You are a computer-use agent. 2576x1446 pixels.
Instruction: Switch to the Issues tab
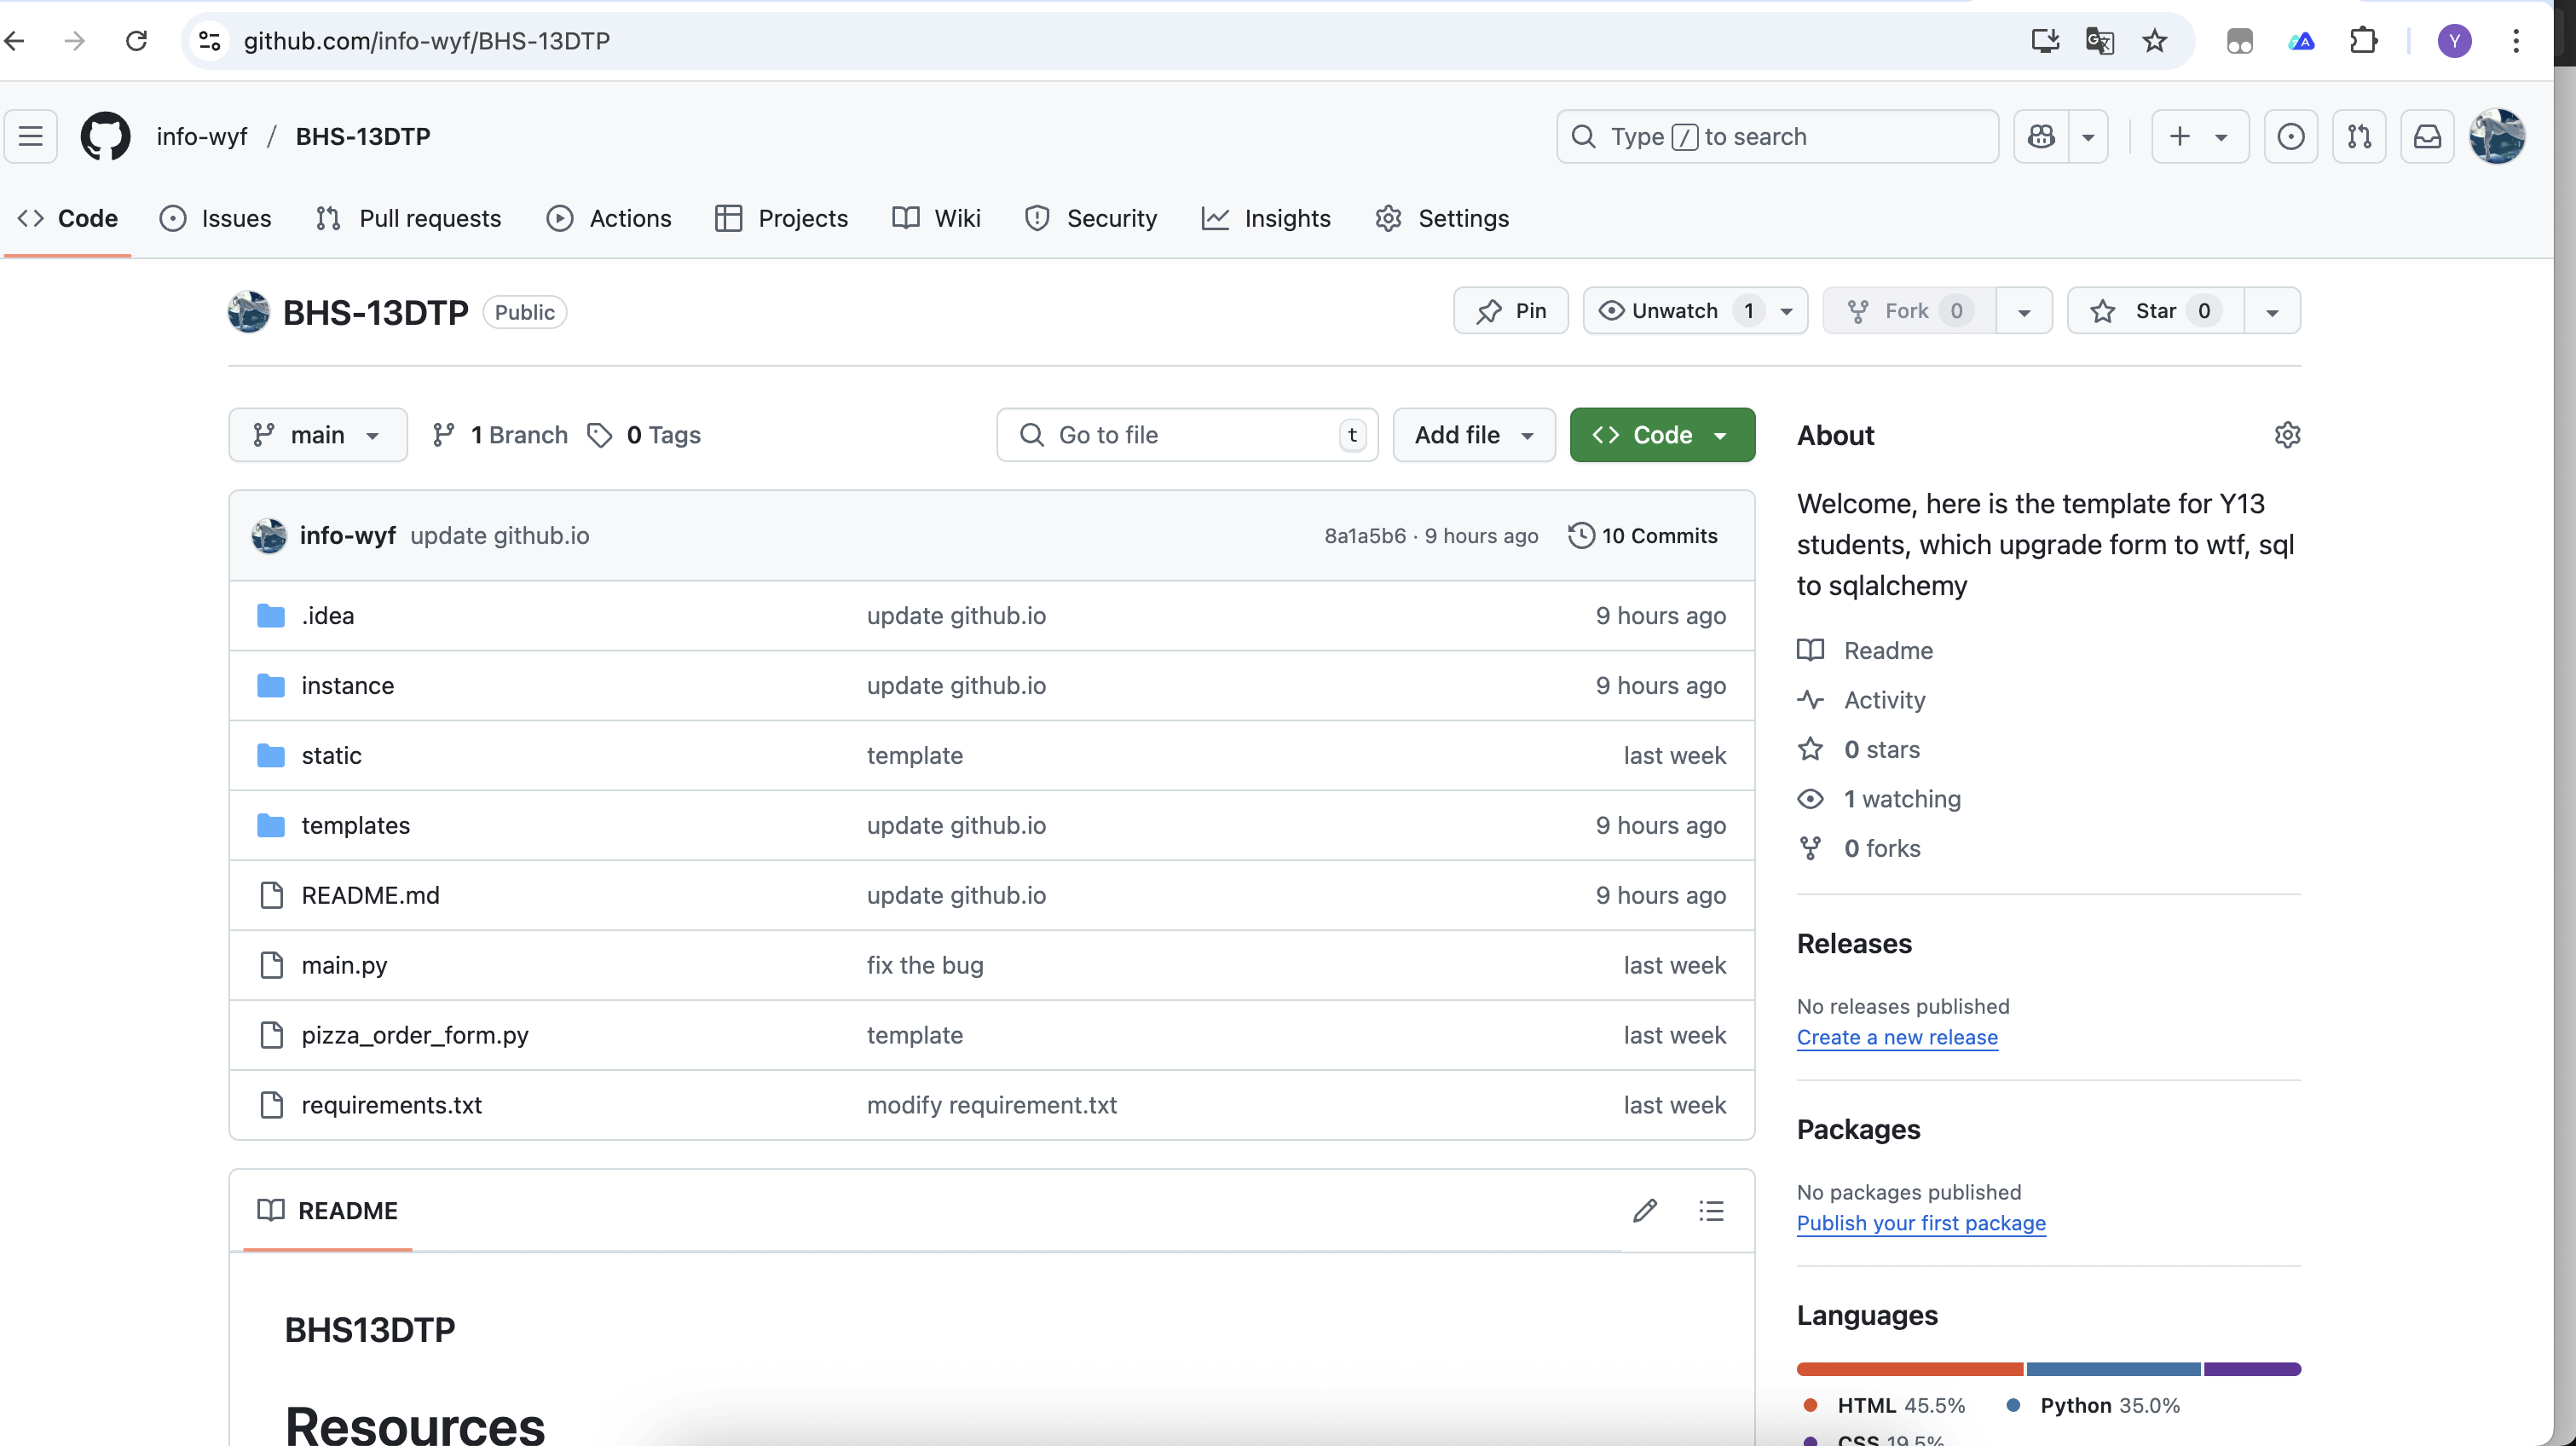coord(215,218)
